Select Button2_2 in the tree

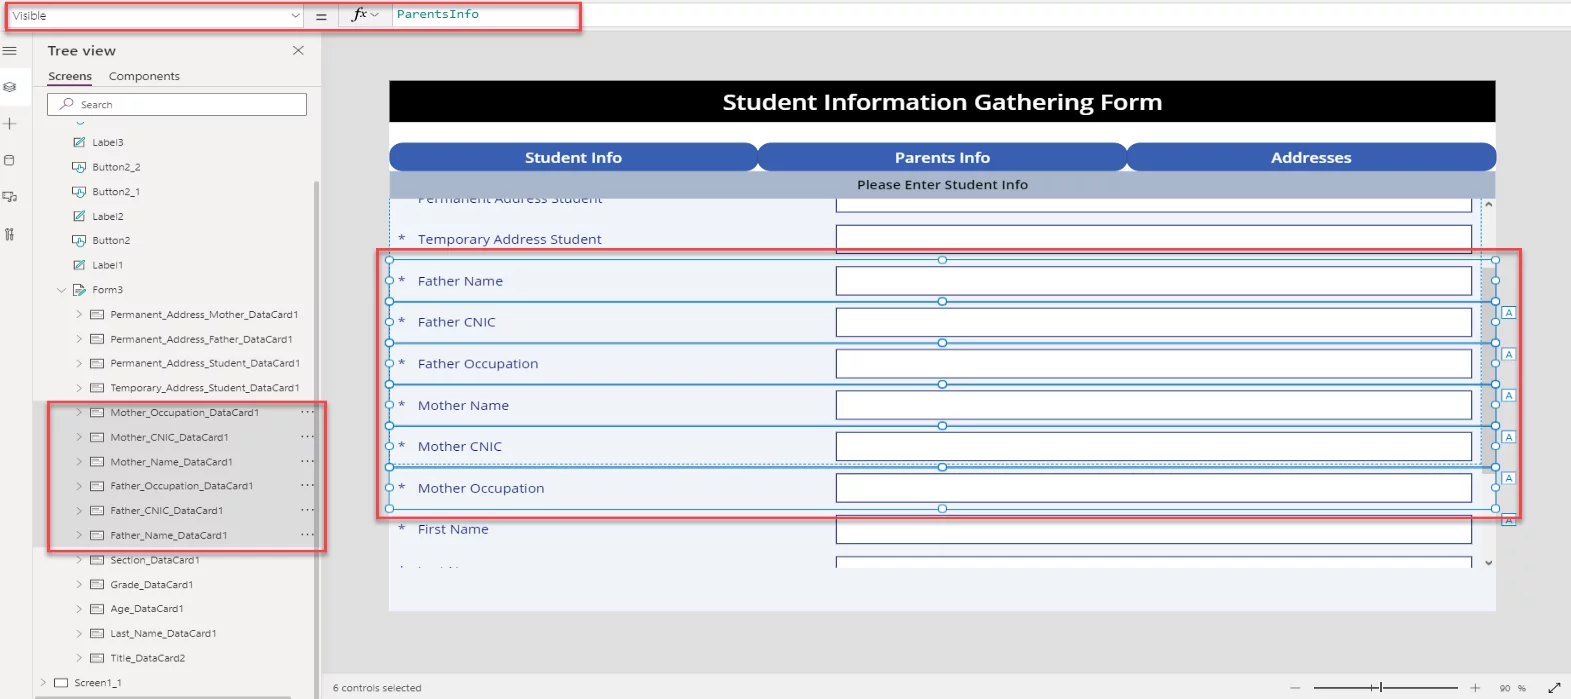(x=116, y=167)
